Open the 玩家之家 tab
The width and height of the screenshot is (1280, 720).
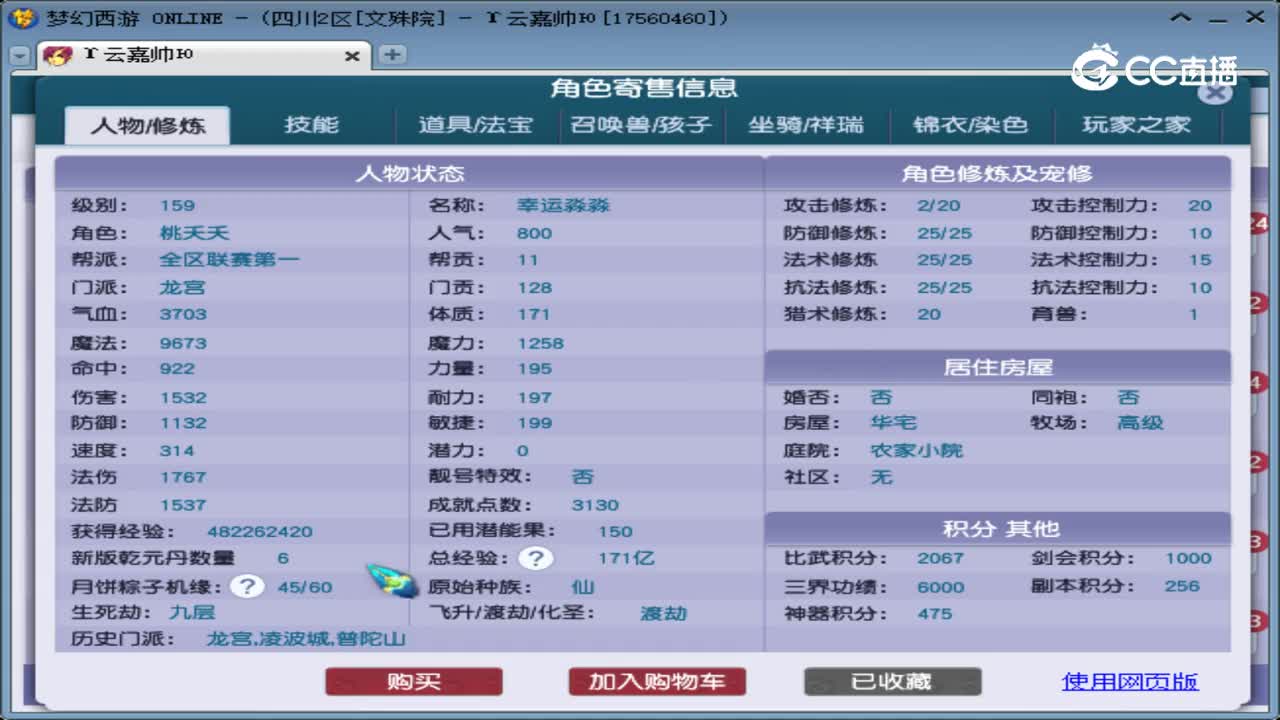(x=1136, y=125)
